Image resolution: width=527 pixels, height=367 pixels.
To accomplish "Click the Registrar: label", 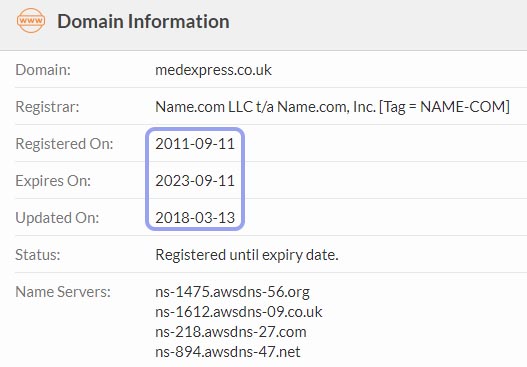I will pyautogui.click(x=47, y=107).
